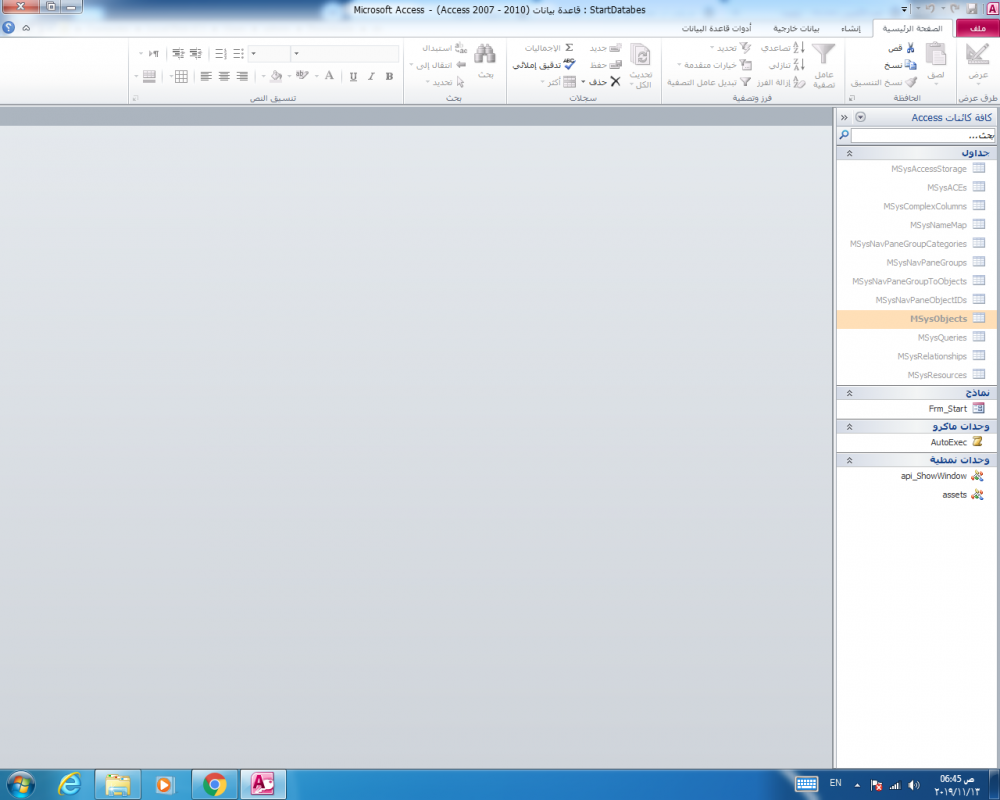Click the bulleted list icon
The image size is (1000, 800).
(238, 54)
